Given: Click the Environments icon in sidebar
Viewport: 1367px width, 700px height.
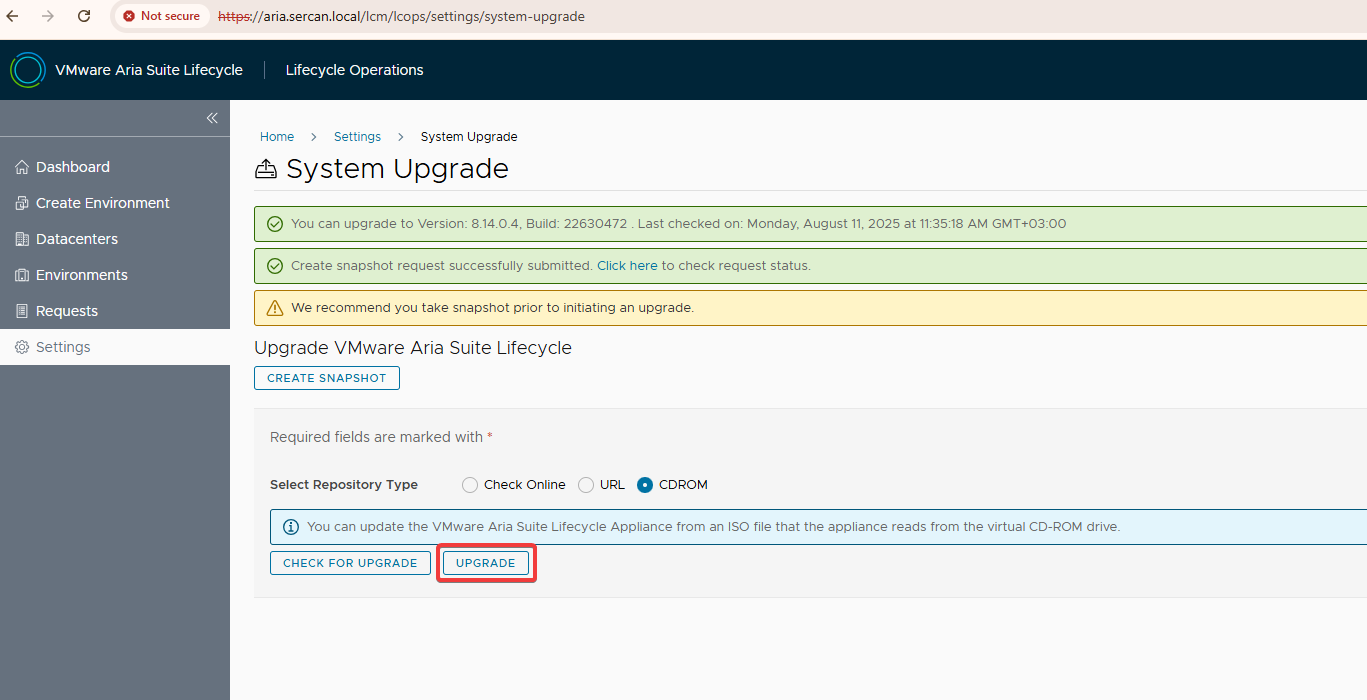Looking at the screenshot, I should (x=22, y=275).
